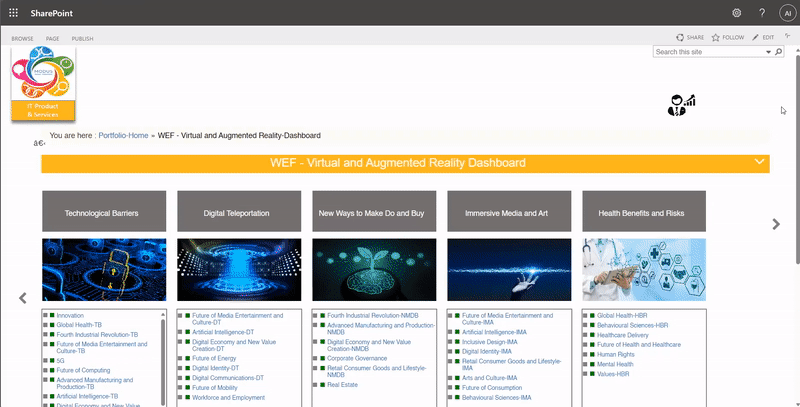Open the 5G link
The image size is (800, 407).
pyautogui.click(x=60, y=361)
